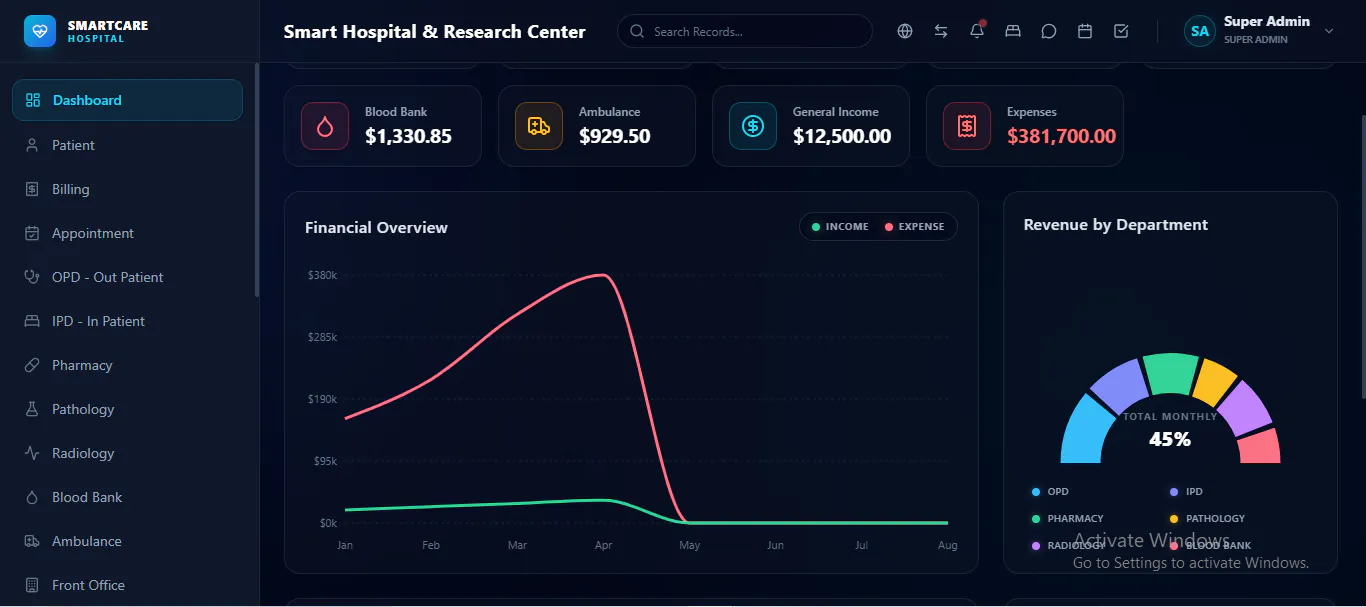This screenshot has height=607, width=1366.
Task: Click the SmartCare Hospital heart logo
Action: [x=40, y=31]
